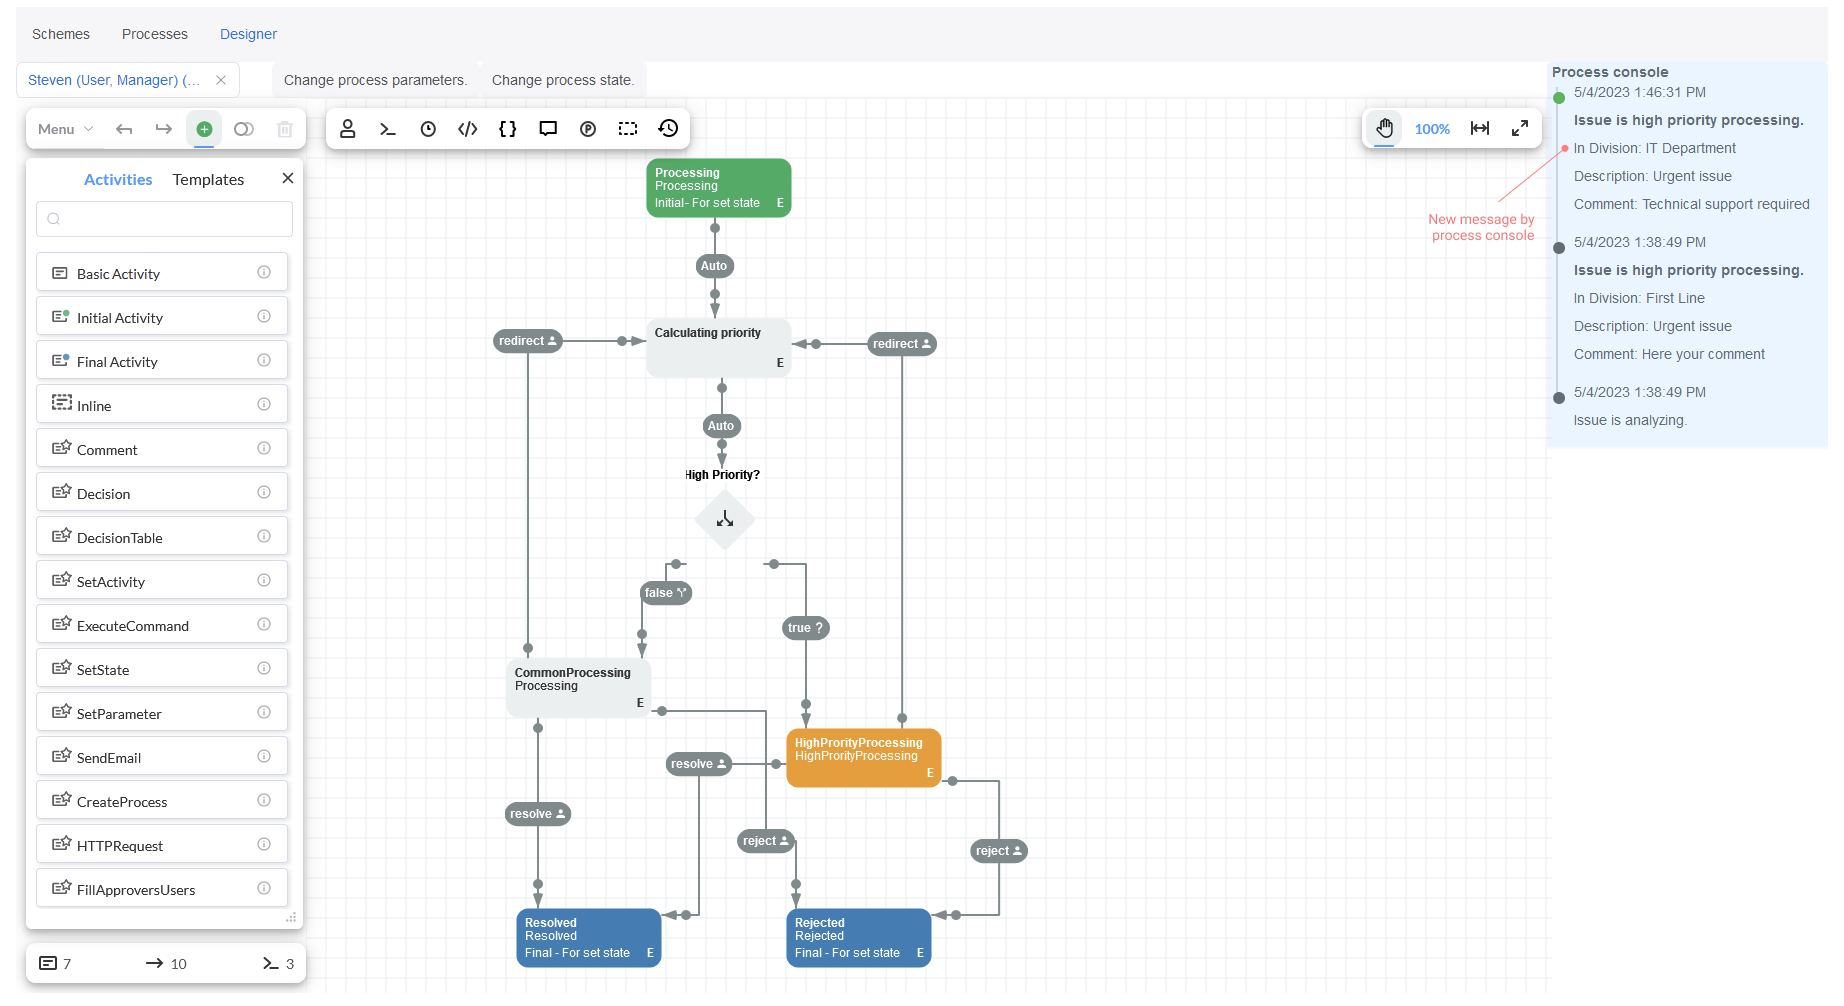Open the Timers clock icon

(x=428, y=129)
